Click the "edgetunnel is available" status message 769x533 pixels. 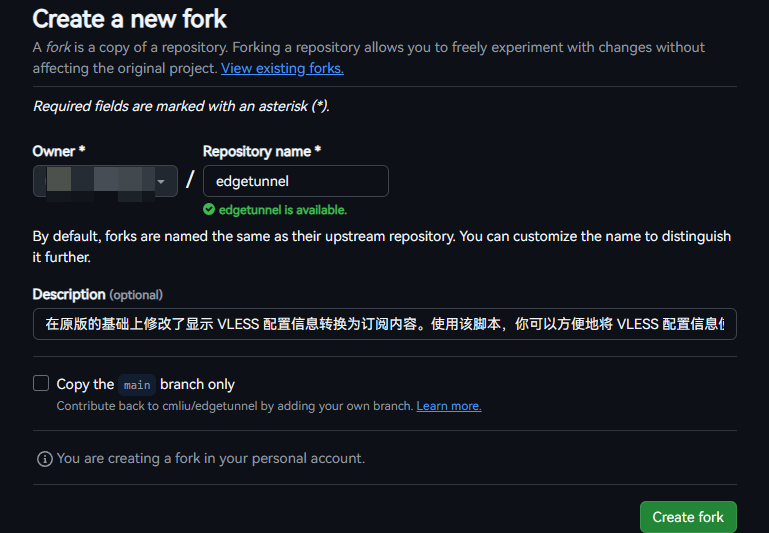click(282, 210)
